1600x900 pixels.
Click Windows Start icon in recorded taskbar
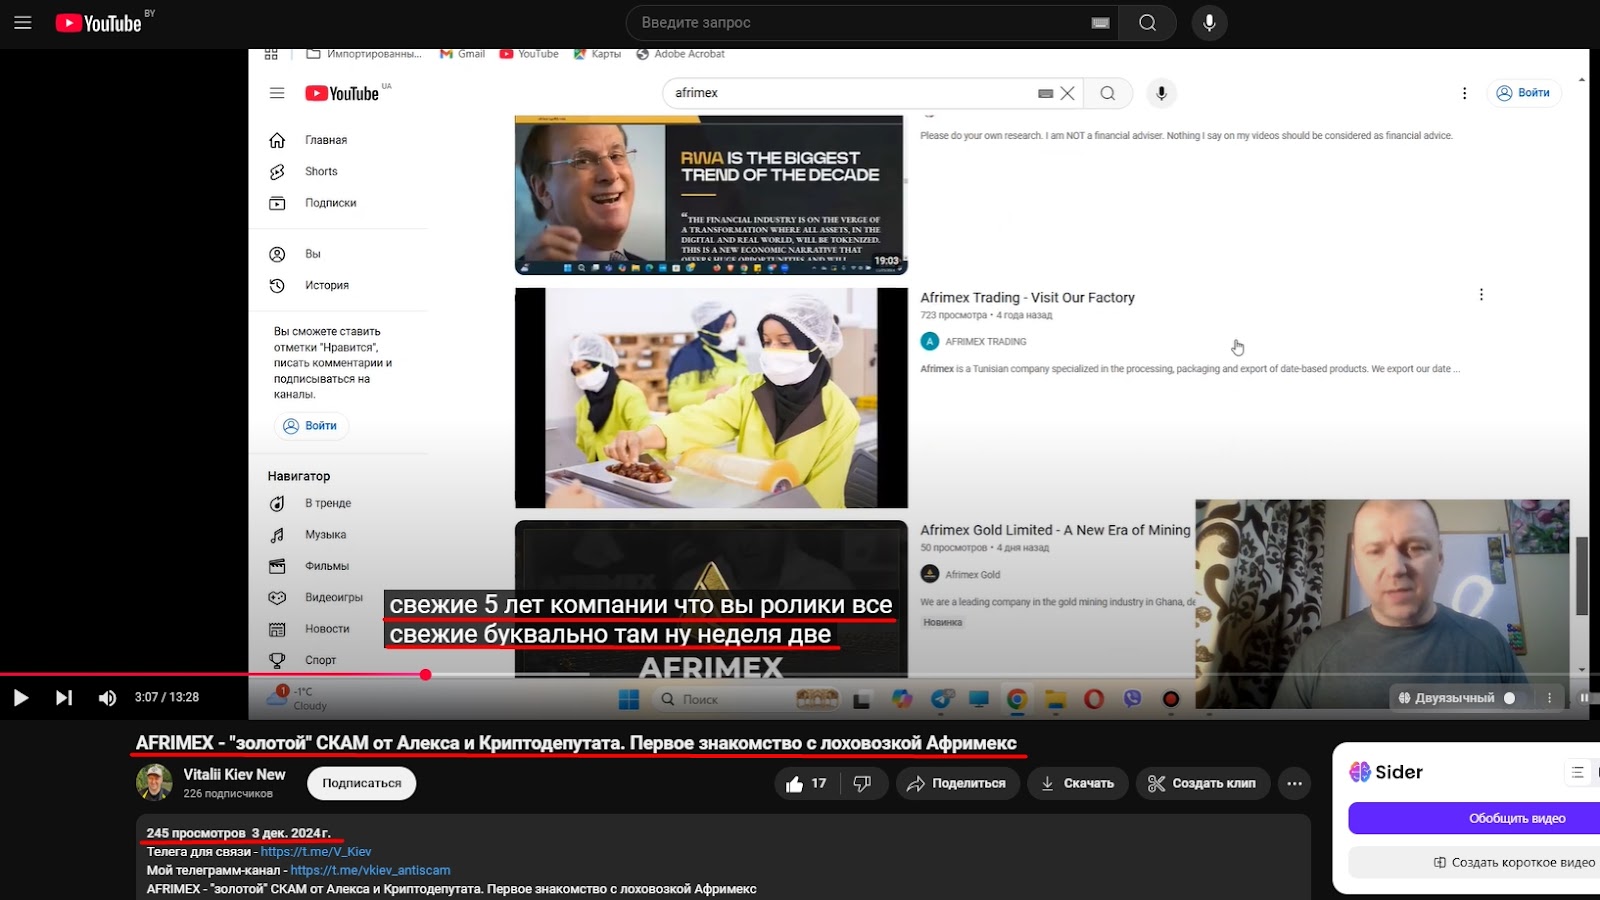(629, 699)
